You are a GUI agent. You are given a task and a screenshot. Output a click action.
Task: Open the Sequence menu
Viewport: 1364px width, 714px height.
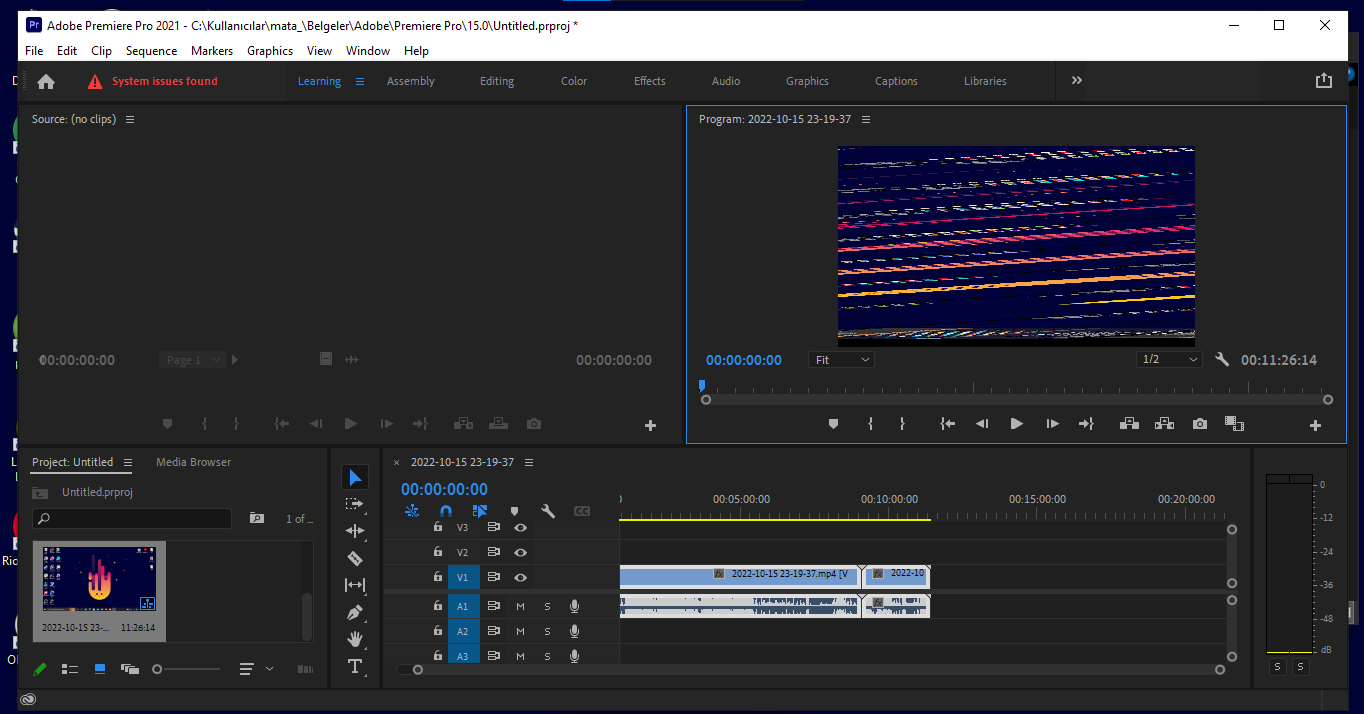[151, 51]
